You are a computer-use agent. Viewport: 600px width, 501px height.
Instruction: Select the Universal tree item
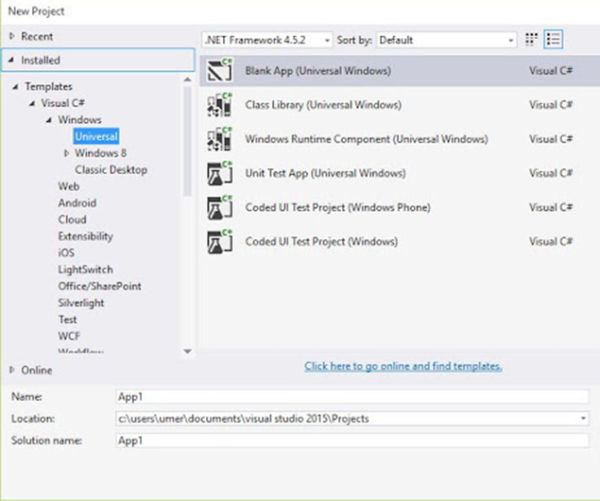96,136
